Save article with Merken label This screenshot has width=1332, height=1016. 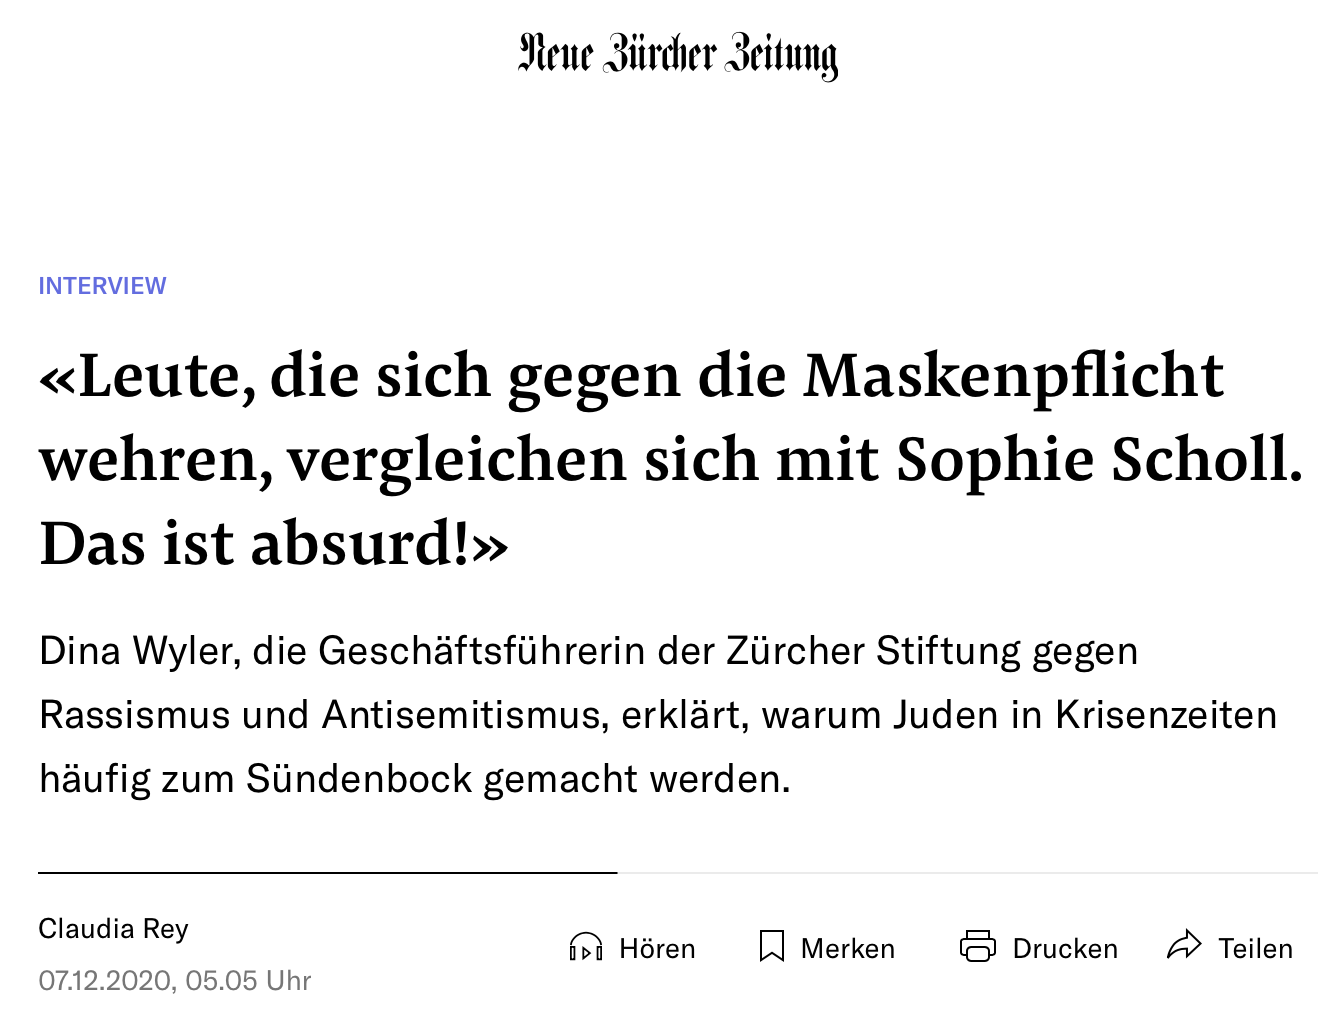click(848, 948)
